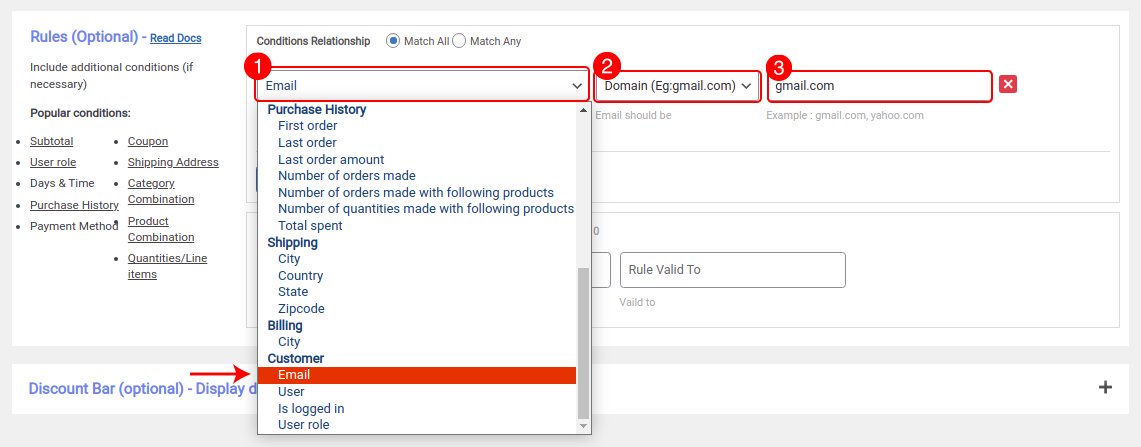Screen dimensions: 1141x447
Task: Click the Quantities/Line items link
Action: pos(167,266)
